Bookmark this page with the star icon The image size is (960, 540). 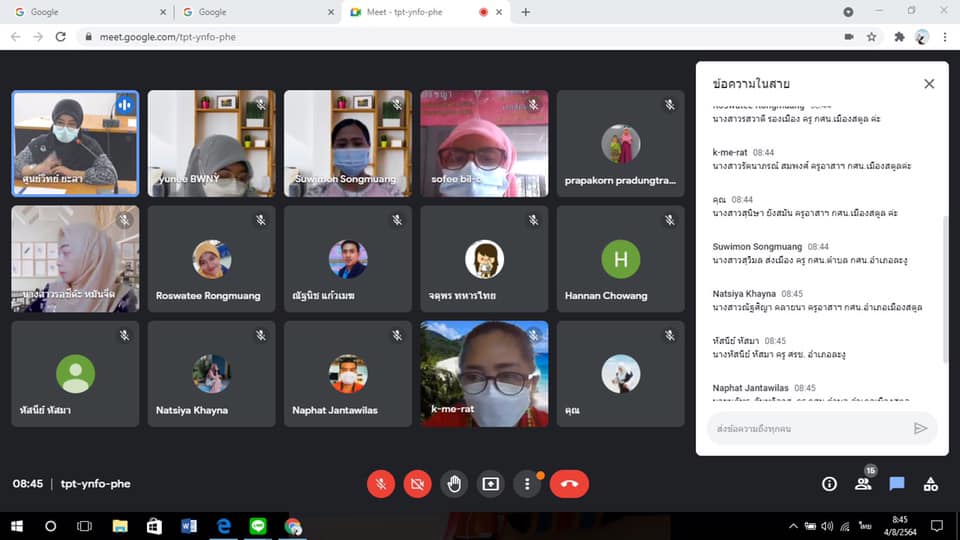pos(871,37)
